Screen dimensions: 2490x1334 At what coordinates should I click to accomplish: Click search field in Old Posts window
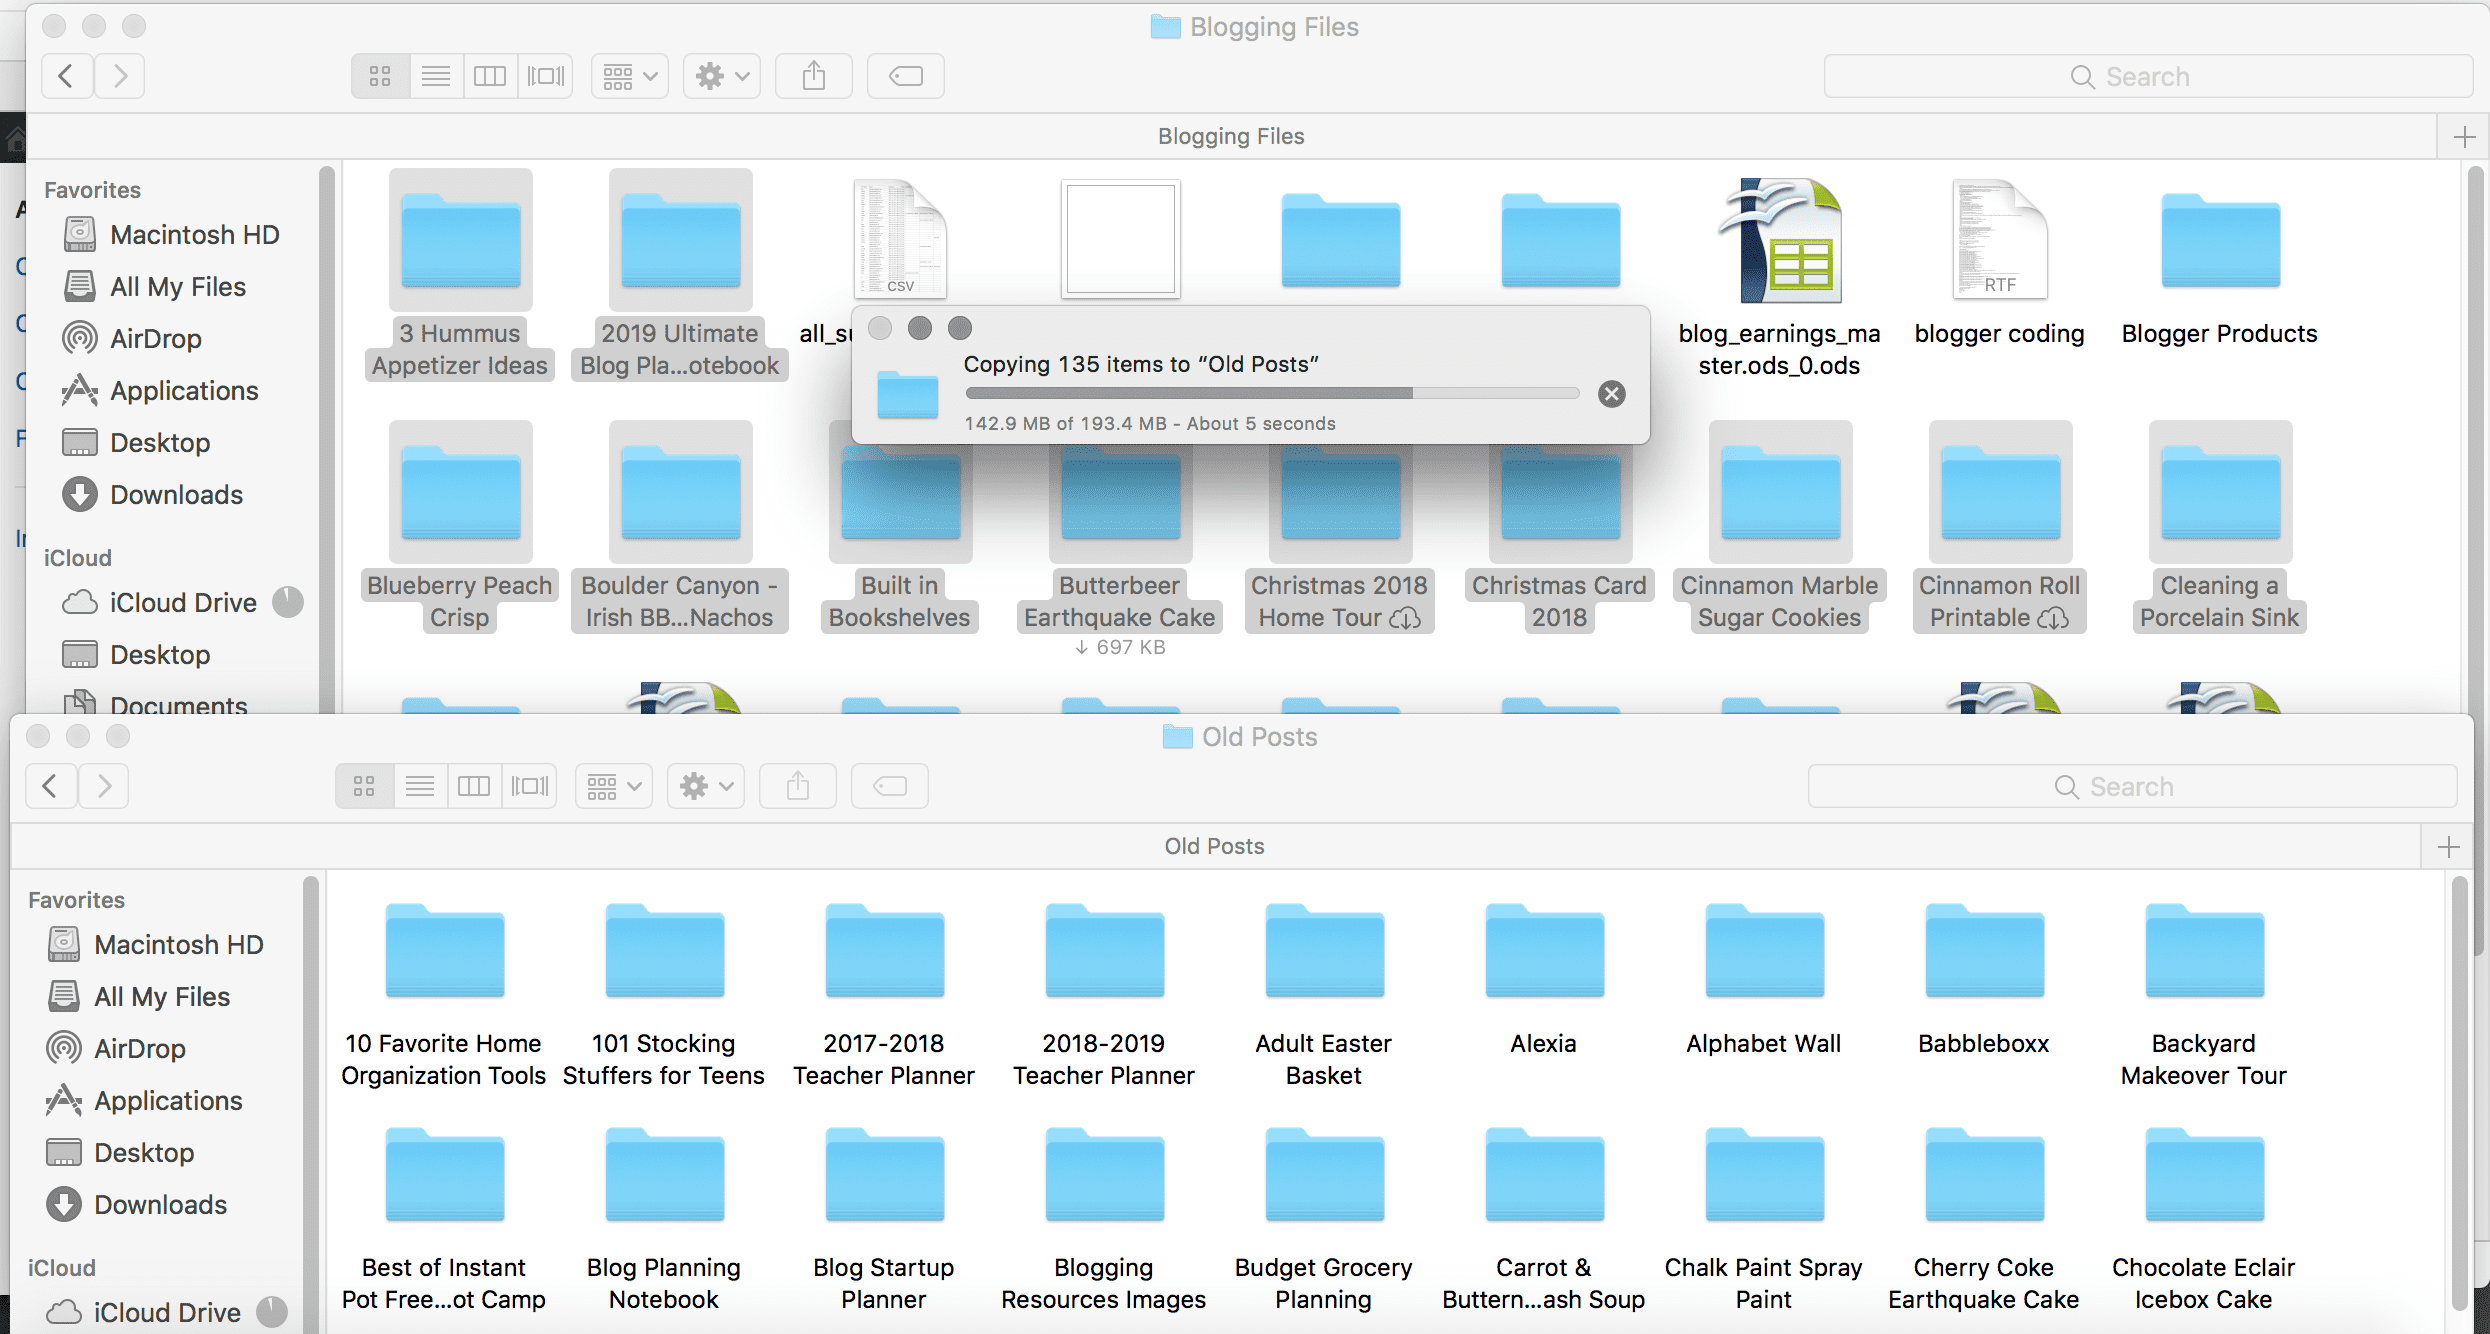point(2132,786)
